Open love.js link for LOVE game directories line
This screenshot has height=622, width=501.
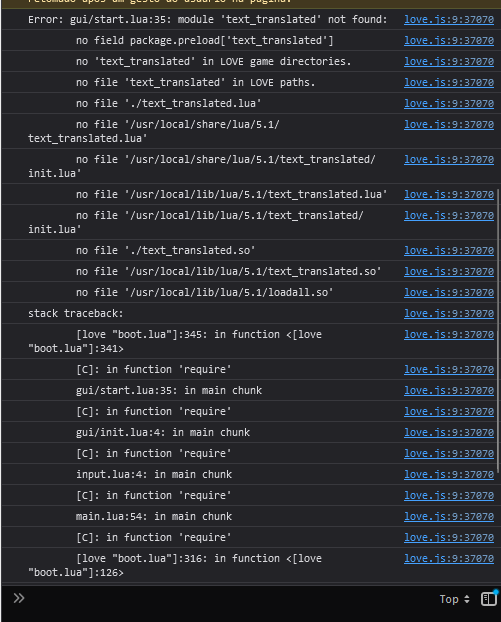pos(449,61)
